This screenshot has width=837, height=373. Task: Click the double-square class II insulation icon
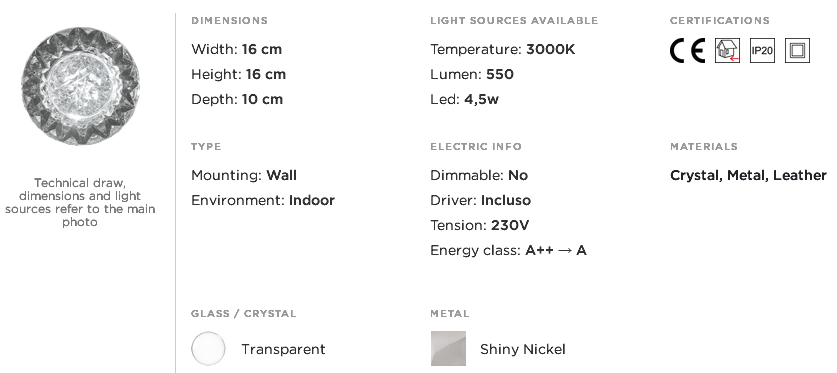(797, 51)
